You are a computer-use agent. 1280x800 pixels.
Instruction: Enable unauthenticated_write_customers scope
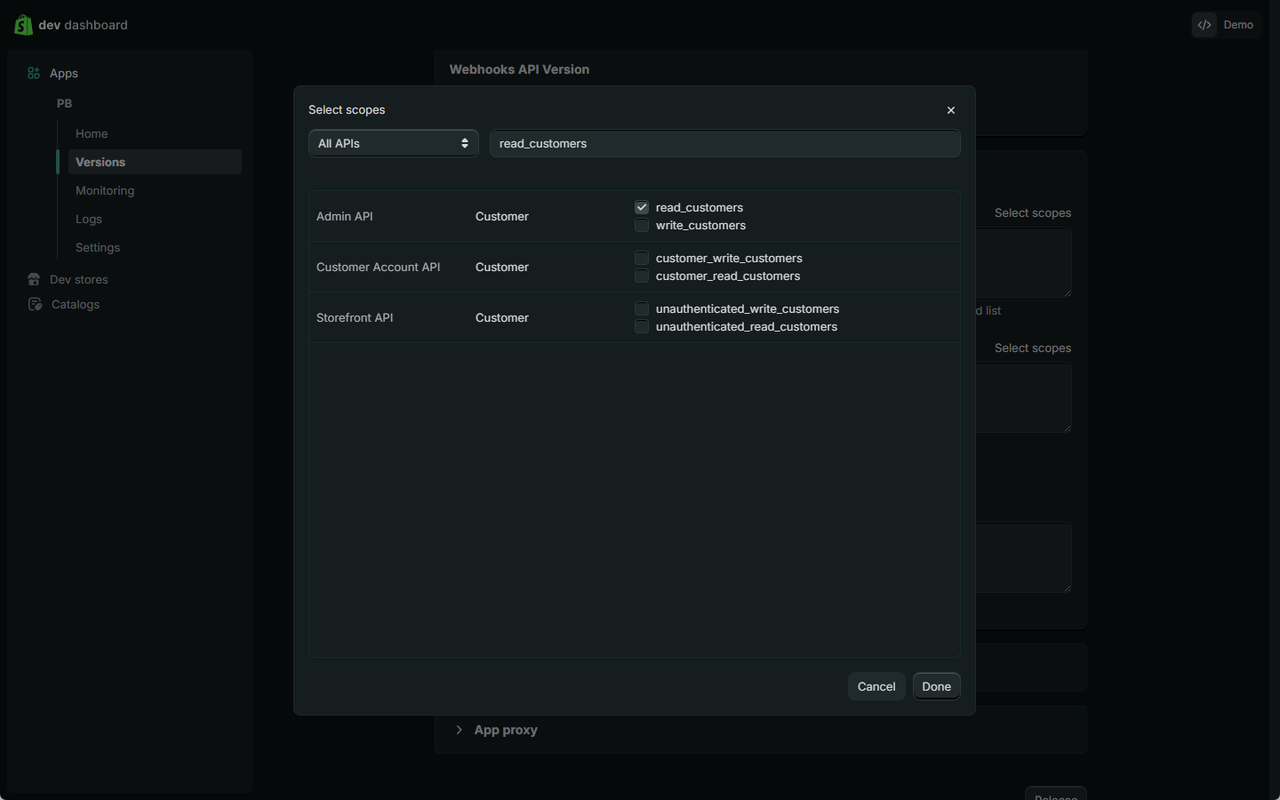642,309
